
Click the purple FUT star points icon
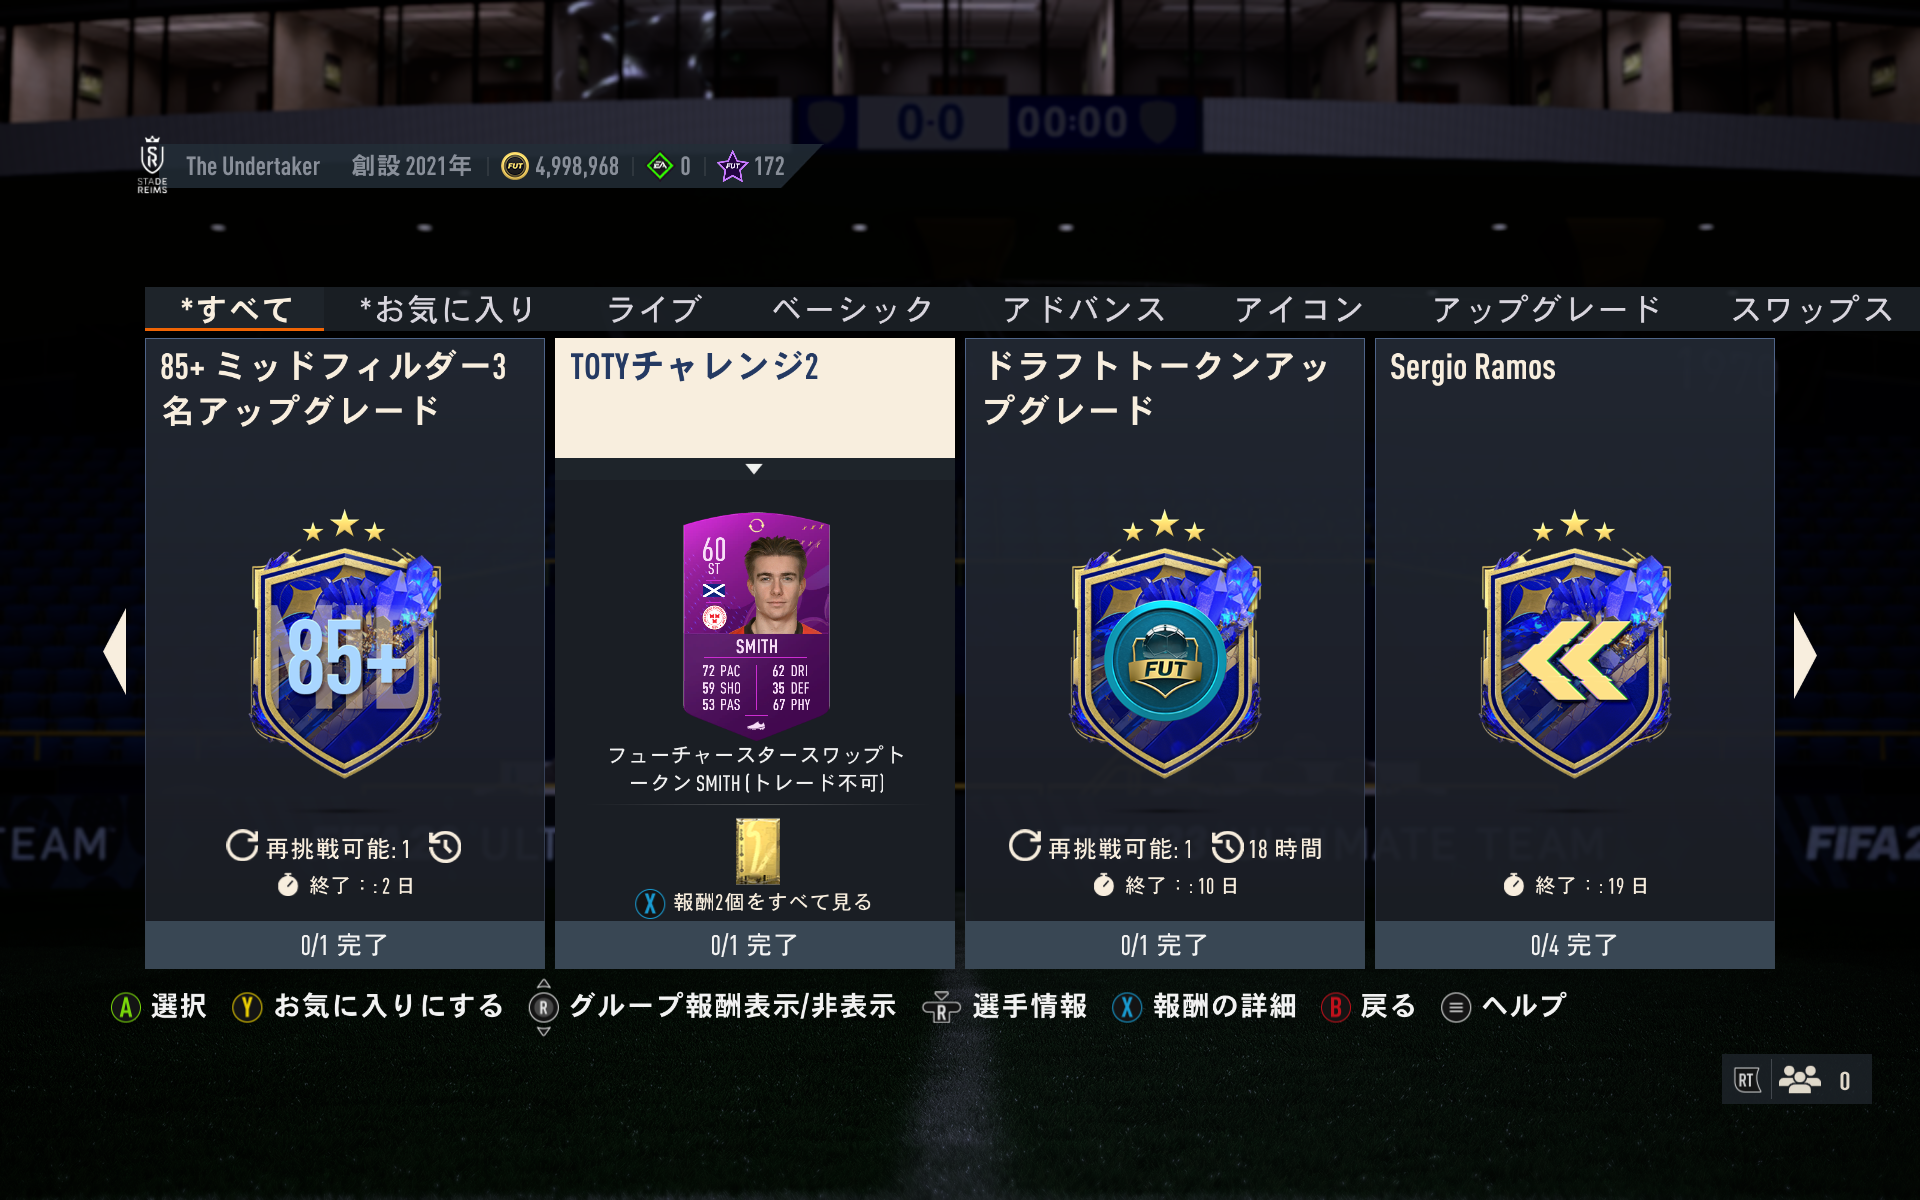[732, 166]
